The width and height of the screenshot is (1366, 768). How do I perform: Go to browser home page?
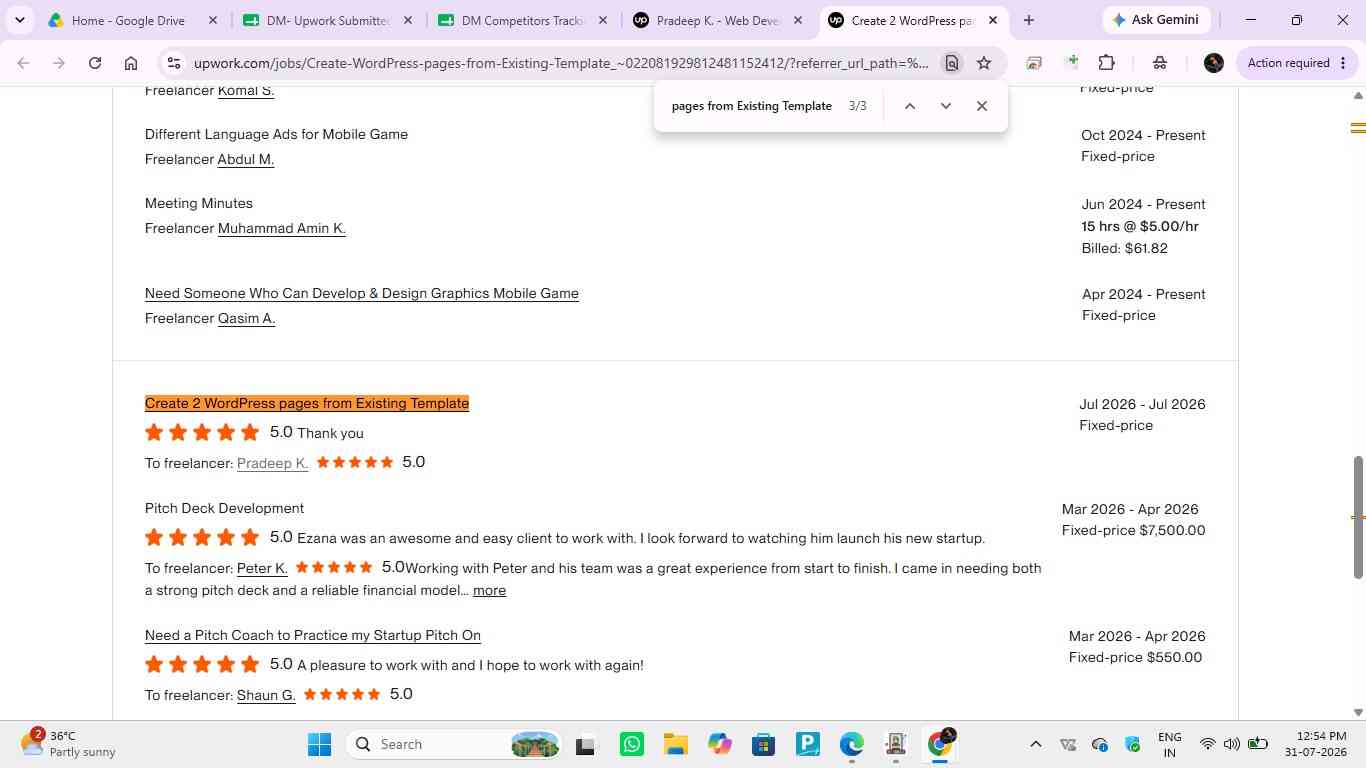coord(131,63)
